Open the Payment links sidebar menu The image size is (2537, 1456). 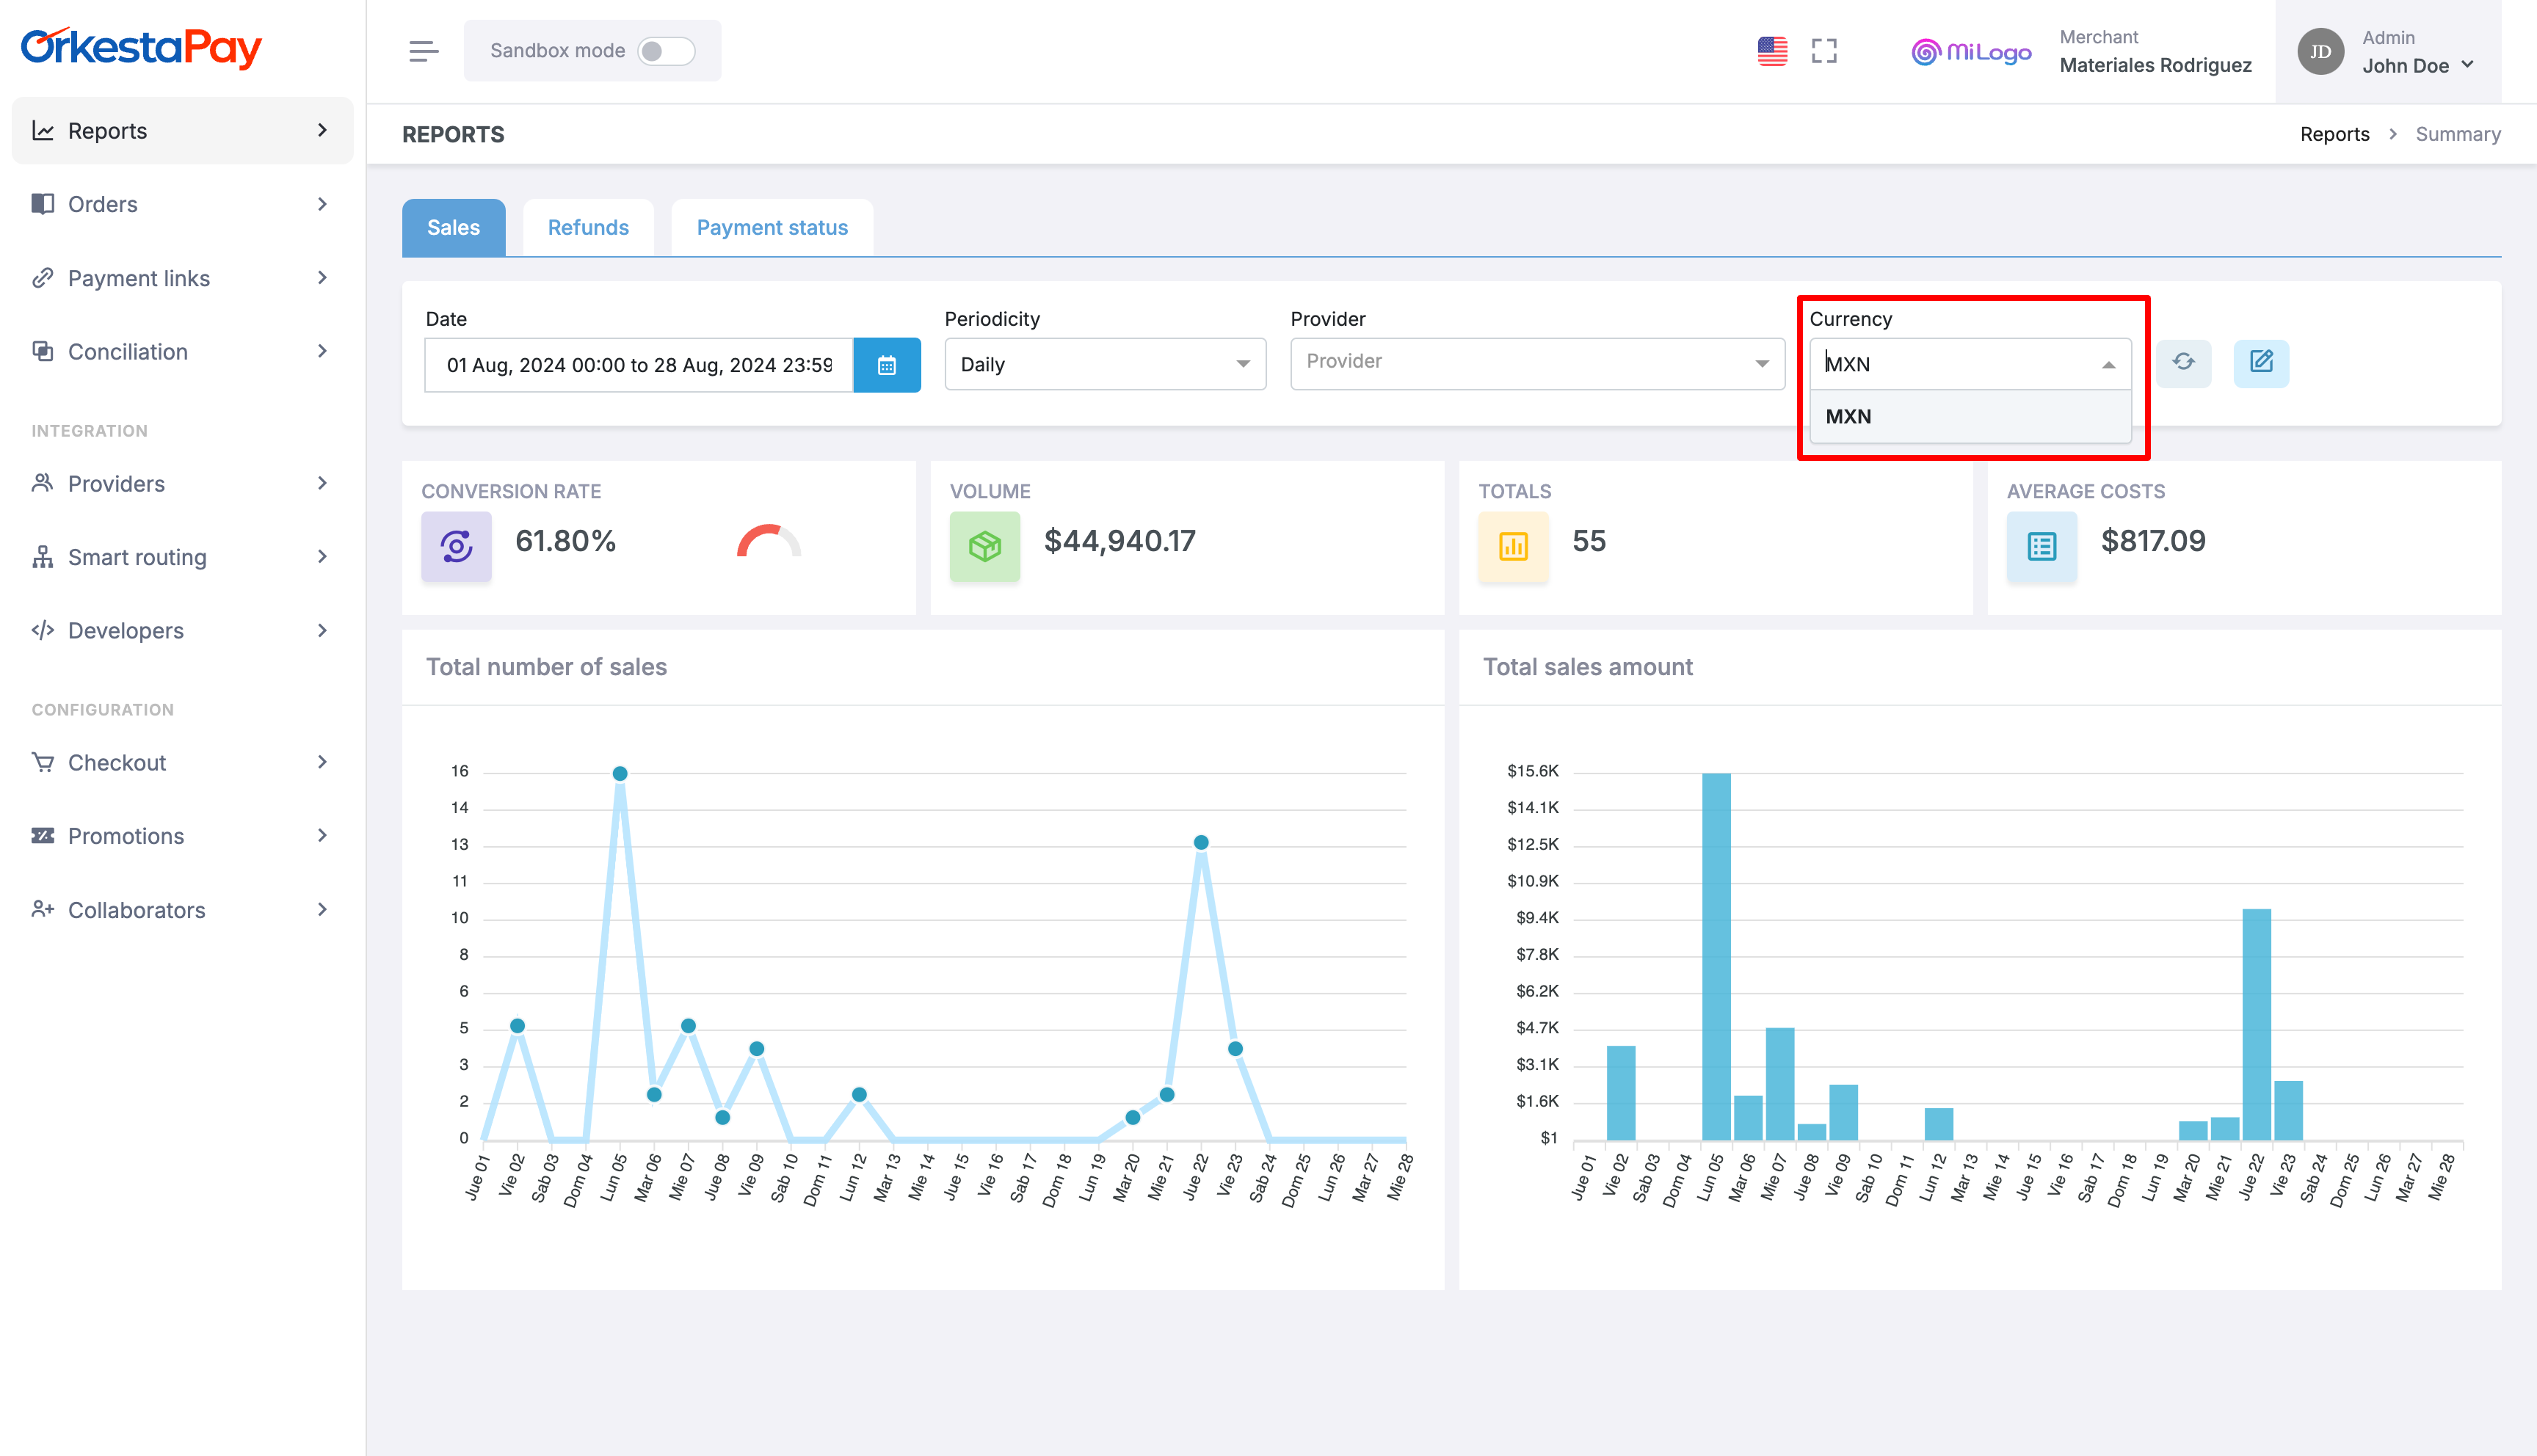(x=182, y=278)
